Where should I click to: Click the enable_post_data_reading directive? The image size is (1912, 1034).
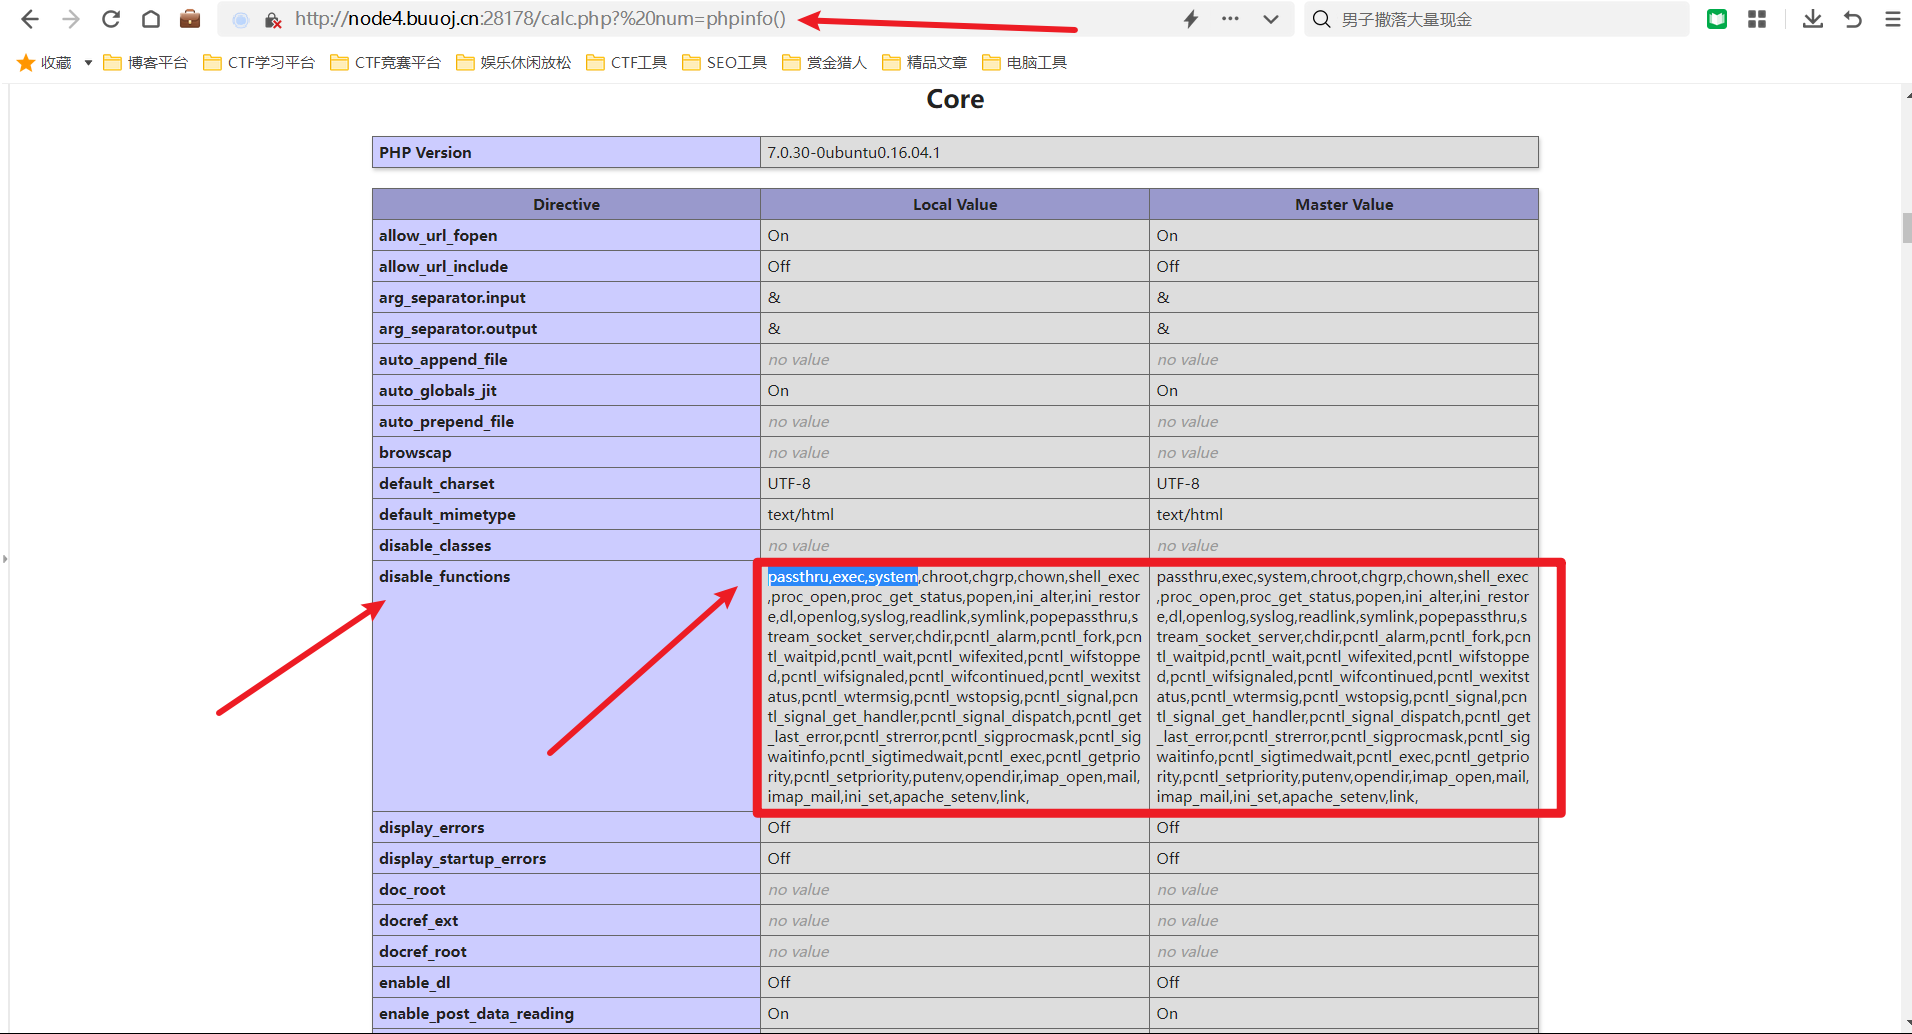pyautogui.click(x=476, y=1013)
